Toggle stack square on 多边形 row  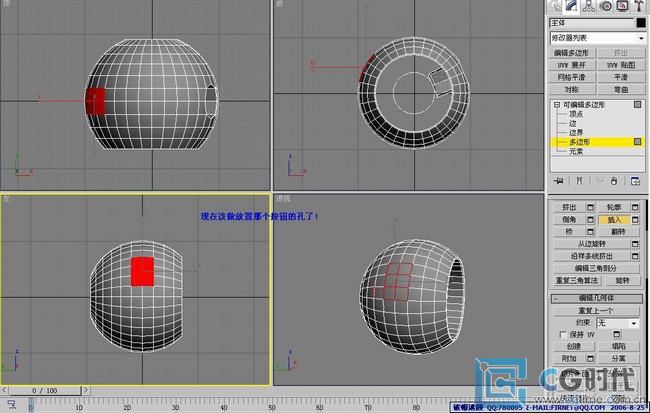point(638,142)
